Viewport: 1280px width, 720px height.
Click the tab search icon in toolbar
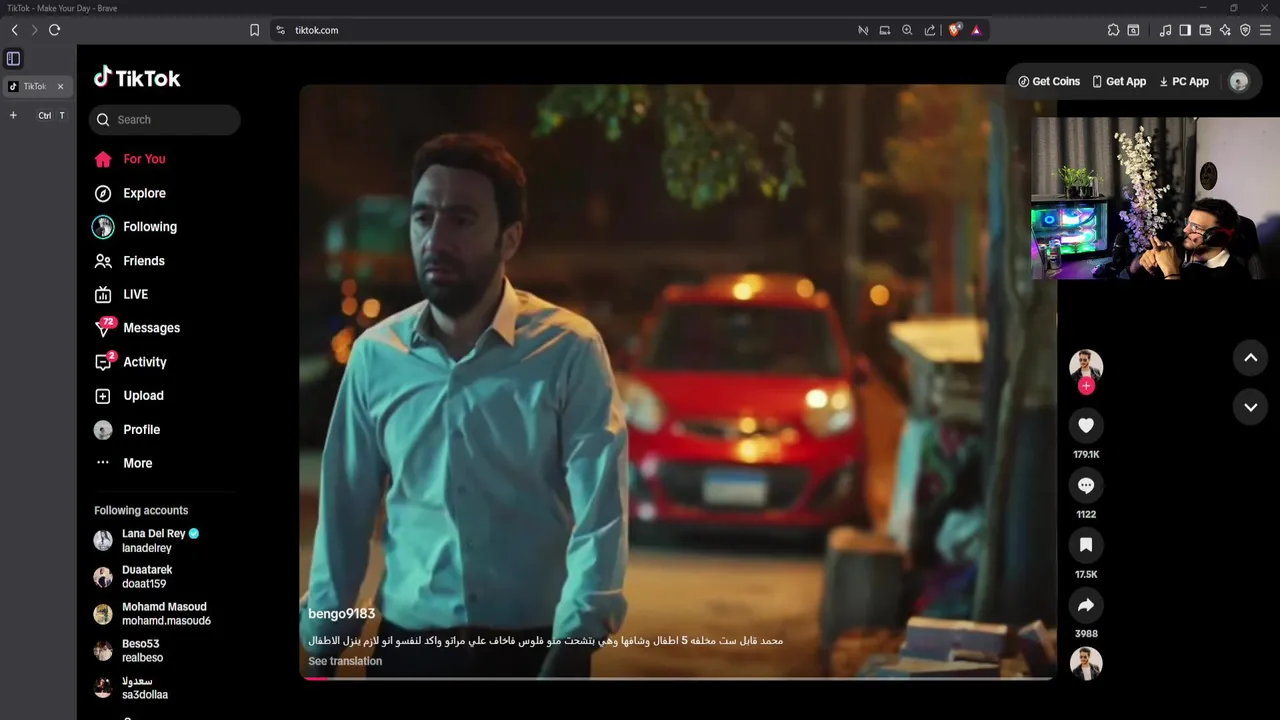pos(1133,30)
